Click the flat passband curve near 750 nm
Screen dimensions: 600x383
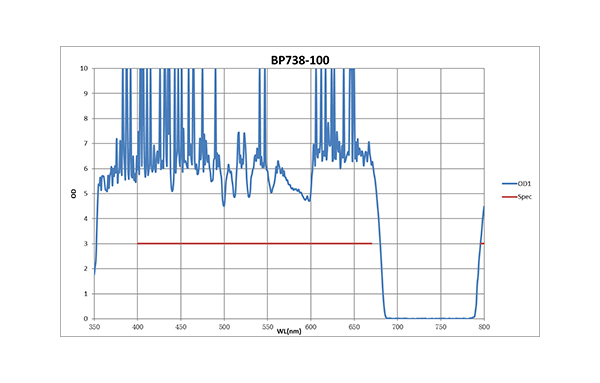pyautogui.click(x=441, y=318)
